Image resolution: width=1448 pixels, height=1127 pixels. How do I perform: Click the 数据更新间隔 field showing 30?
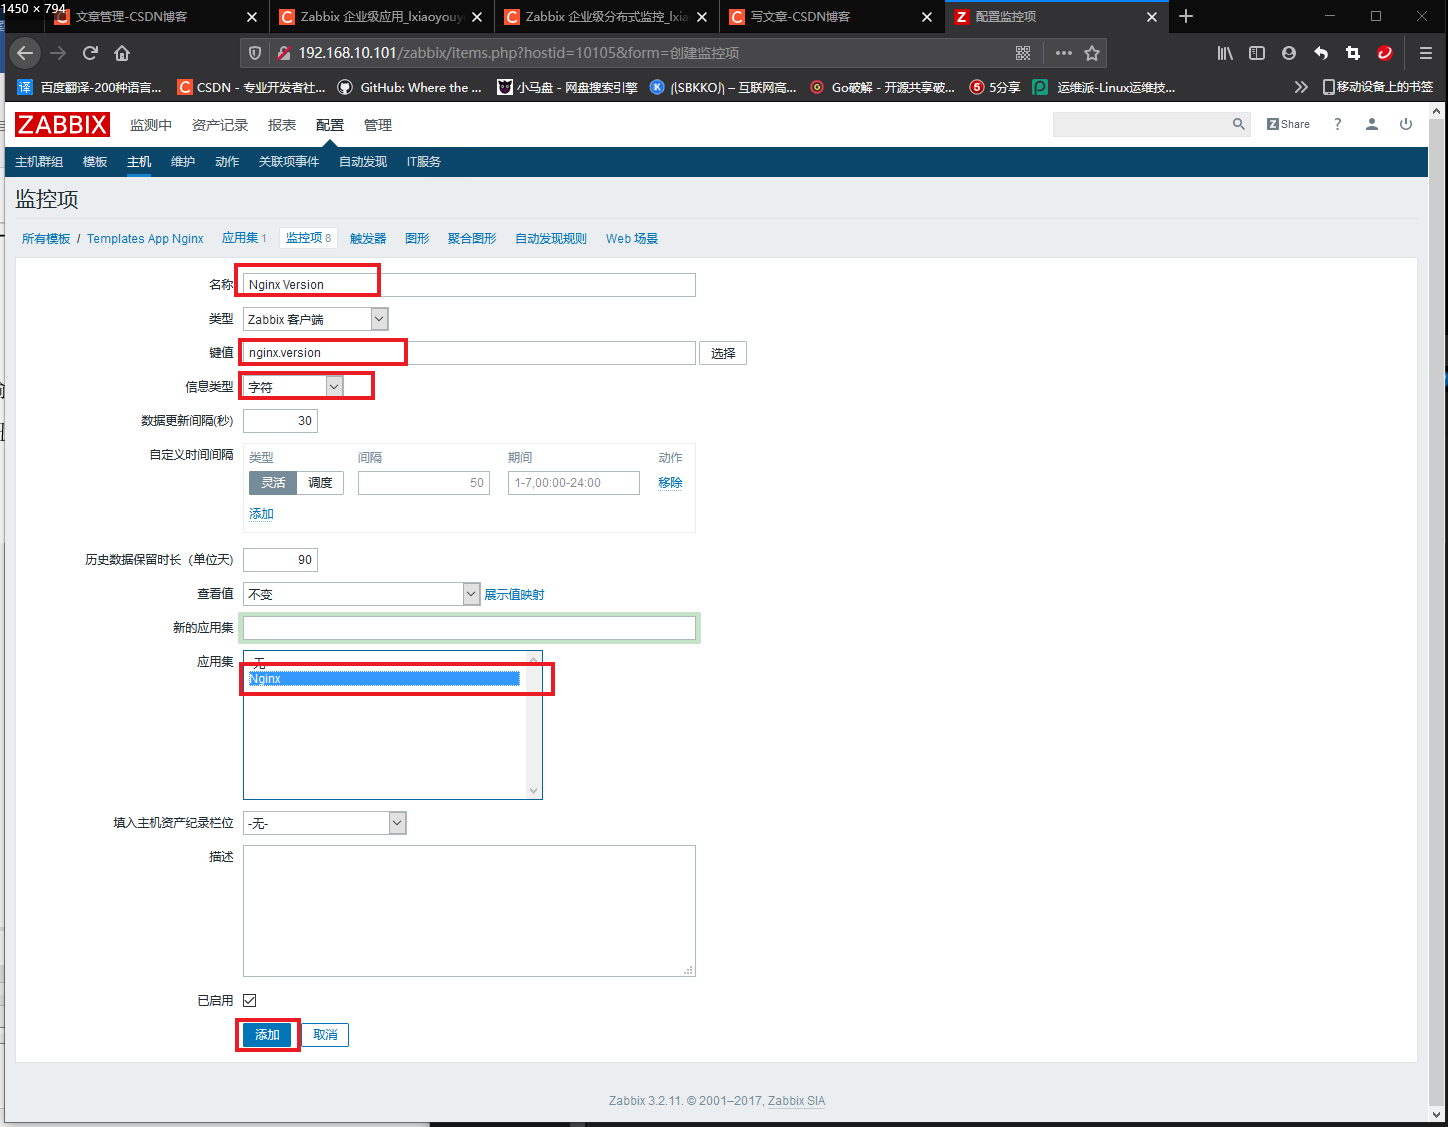(x=280, y=421)
